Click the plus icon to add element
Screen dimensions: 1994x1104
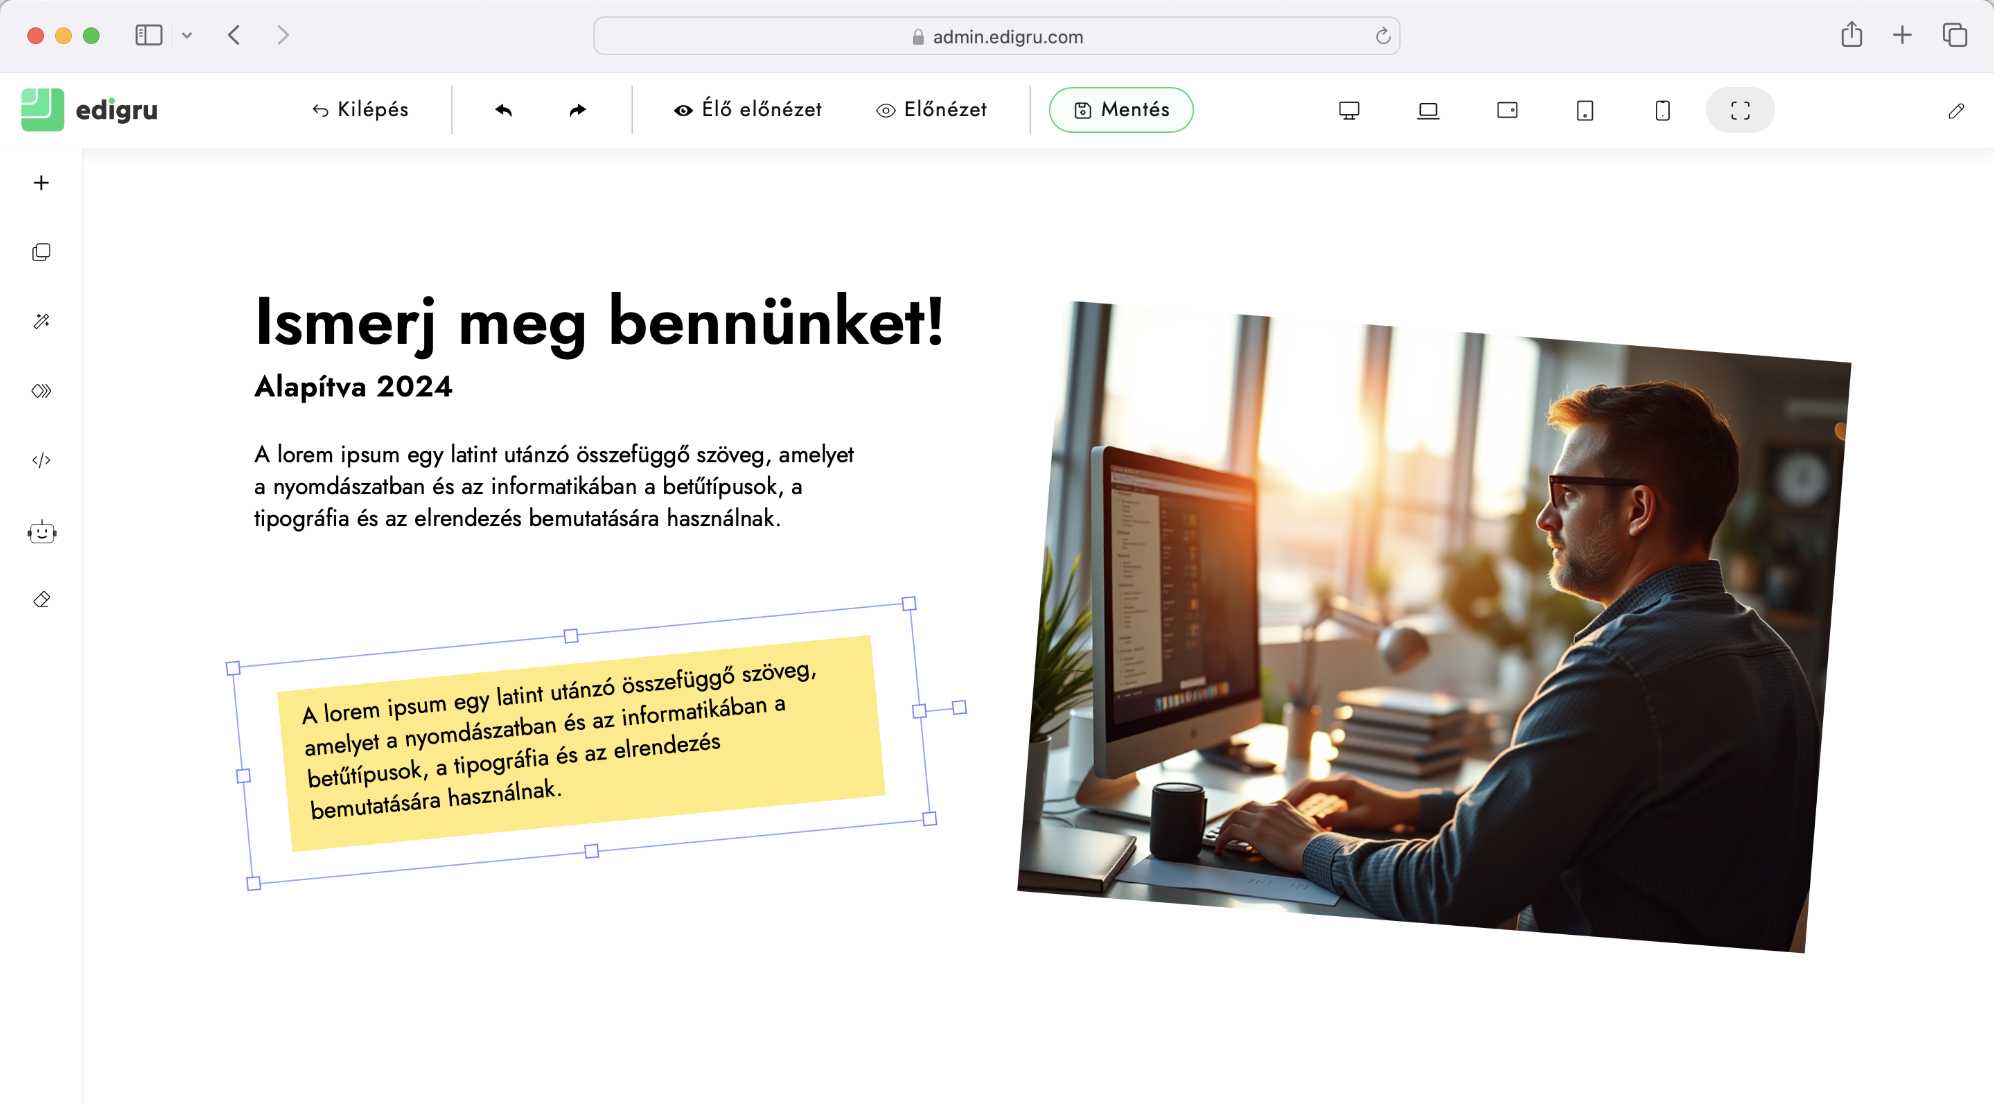click(41, 182)
